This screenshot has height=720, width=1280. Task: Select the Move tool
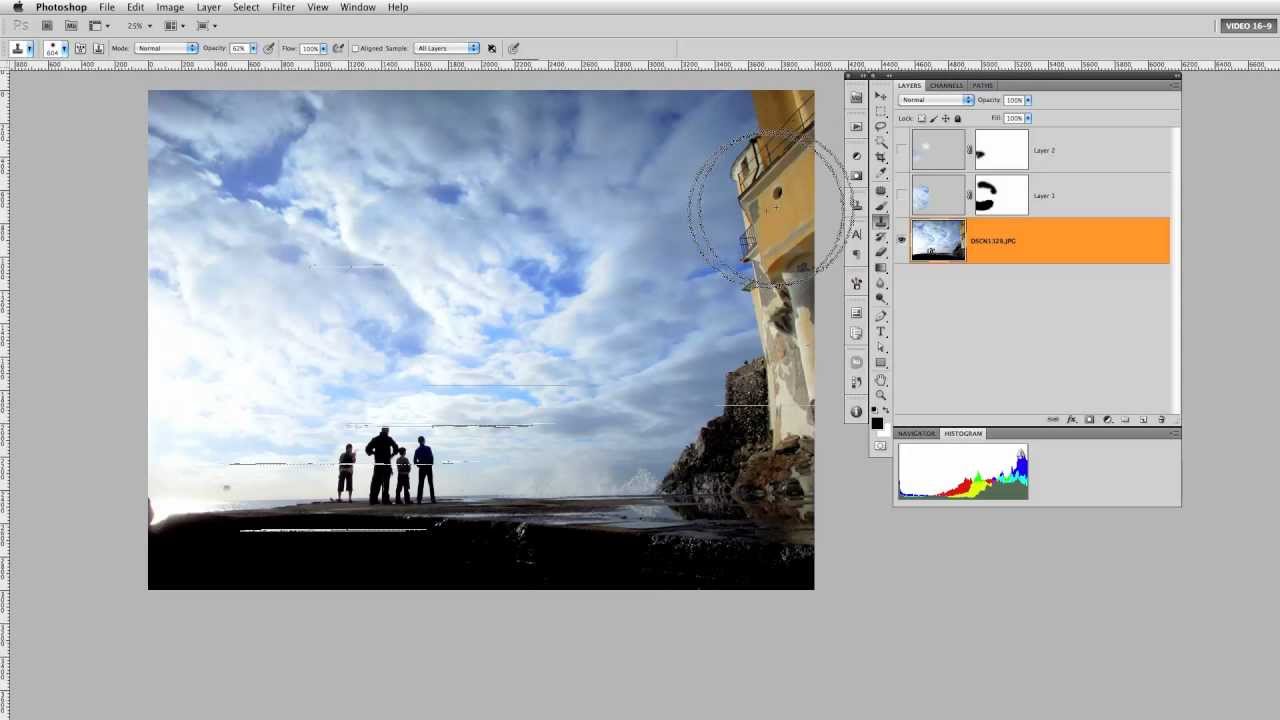tap(880, 96)
